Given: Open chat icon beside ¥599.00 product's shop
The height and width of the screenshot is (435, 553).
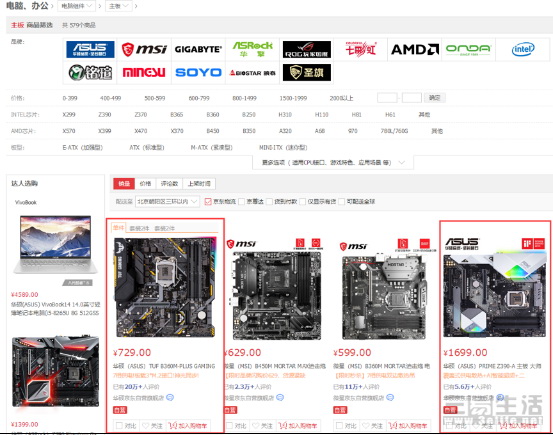Looking at the screenshot, I should click(x=390, y=398).
